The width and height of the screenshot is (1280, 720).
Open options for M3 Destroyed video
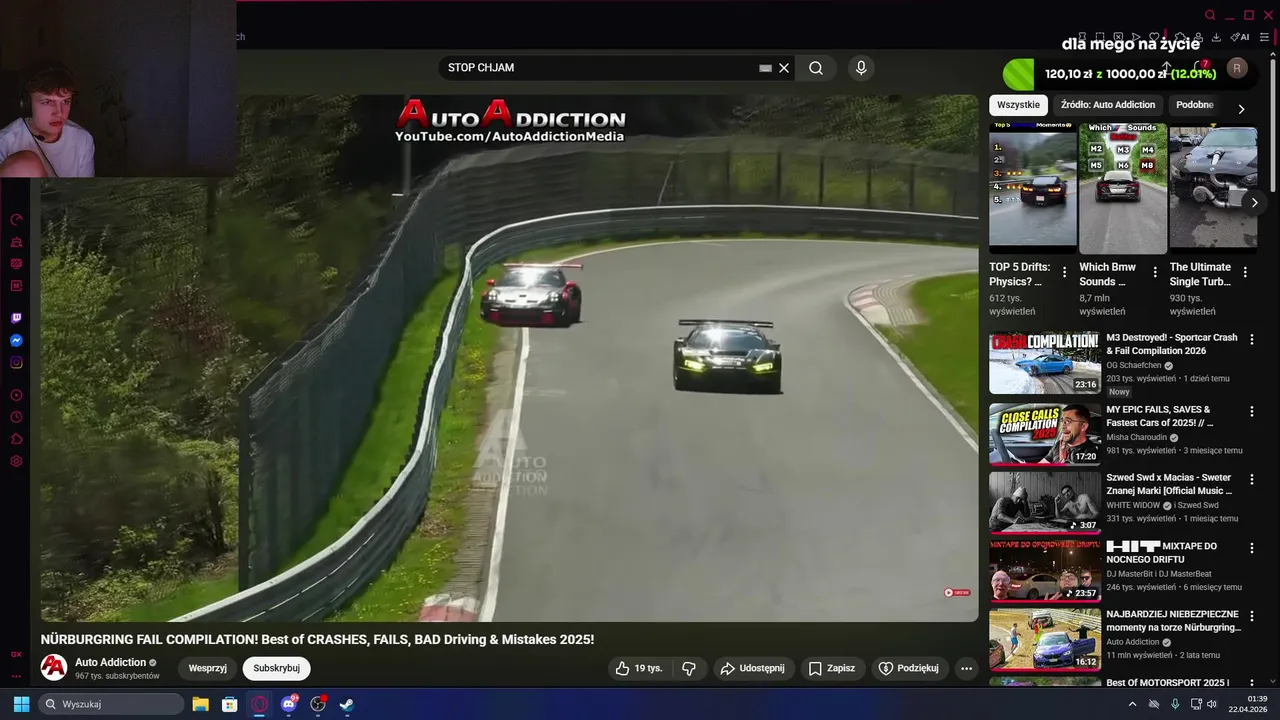click(x=1251, y=340)
